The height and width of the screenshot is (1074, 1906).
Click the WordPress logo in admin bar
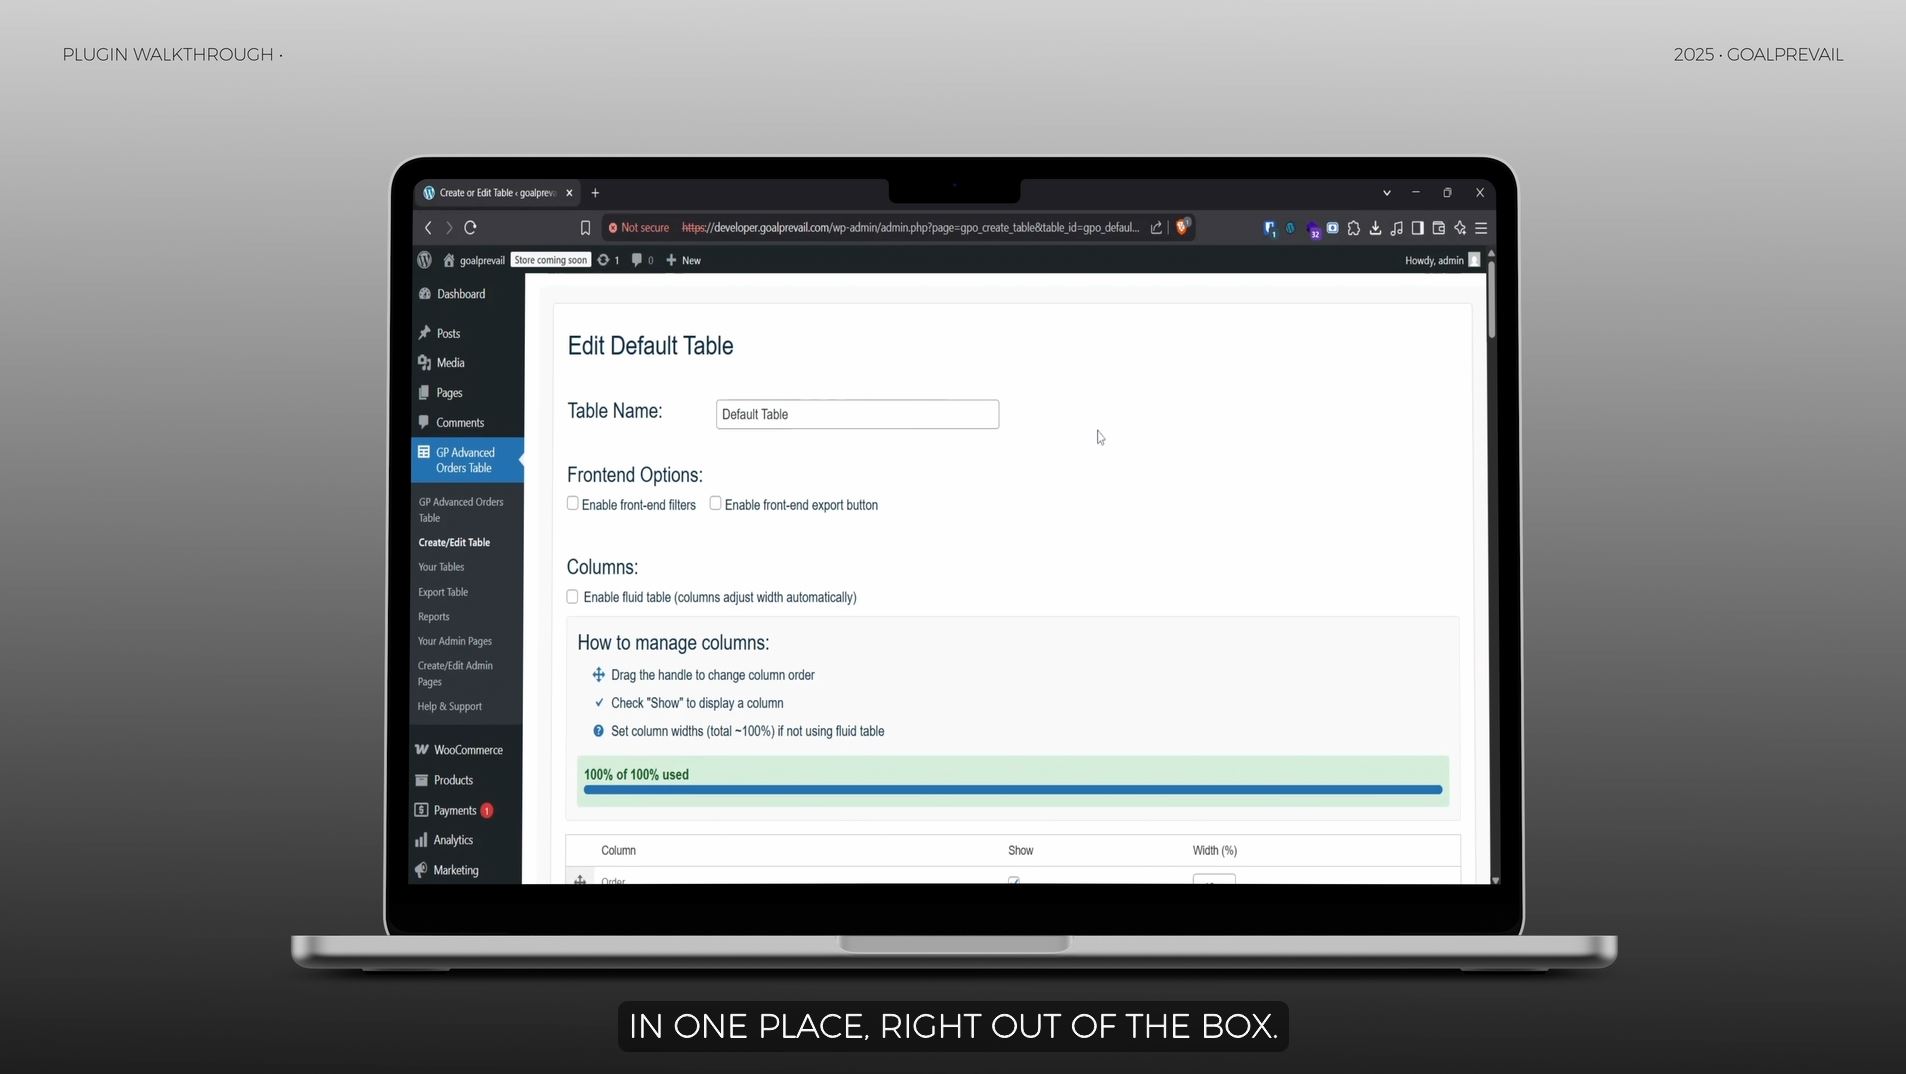pos(425,260)
